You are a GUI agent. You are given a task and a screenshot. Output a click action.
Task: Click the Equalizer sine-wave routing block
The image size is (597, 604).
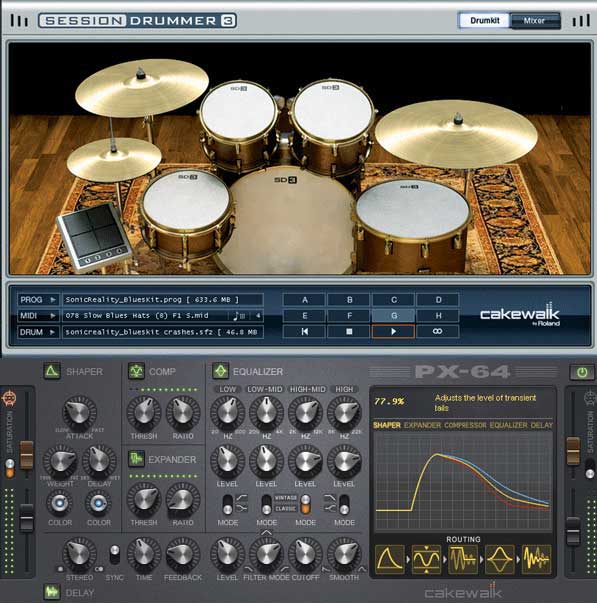pos(426,559)
